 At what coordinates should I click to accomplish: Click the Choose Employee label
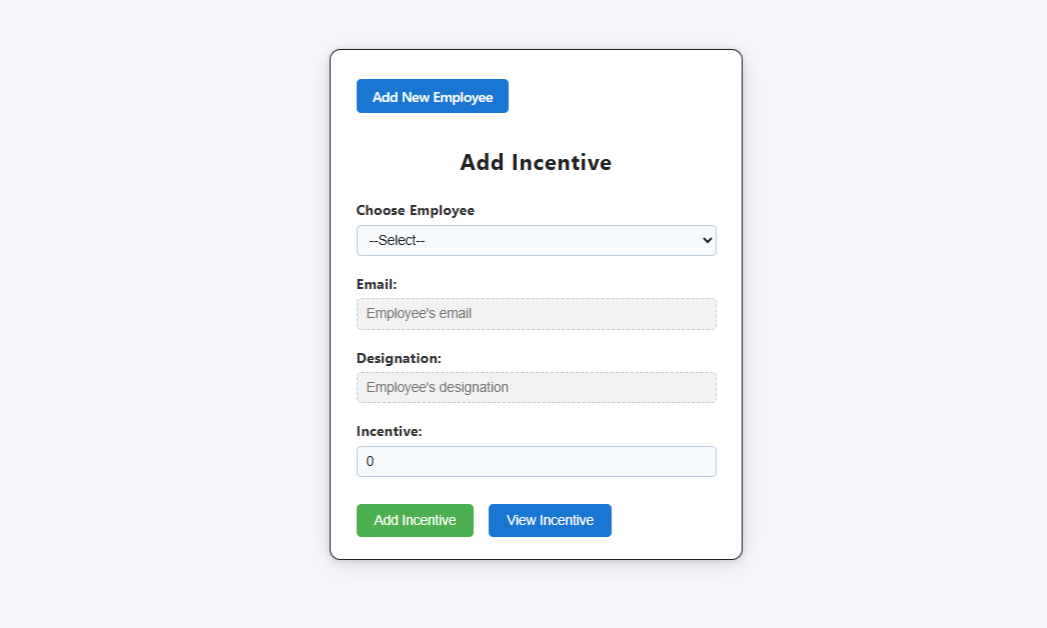point(416,210)
